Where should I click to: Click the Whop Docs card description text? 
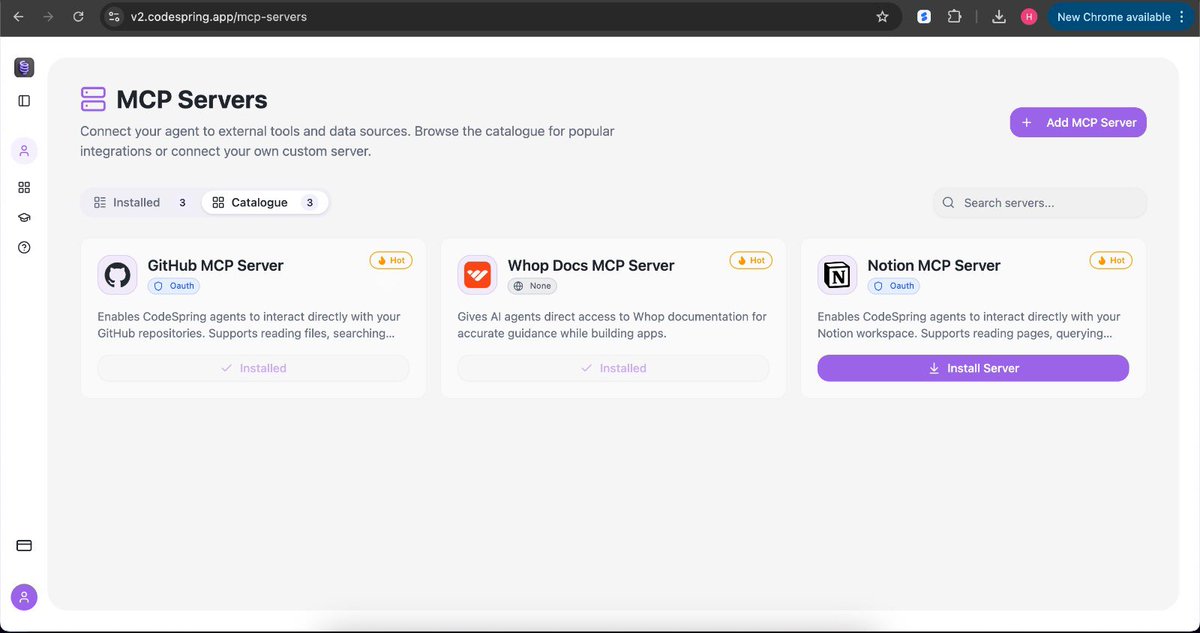click(x=612, y=325)
